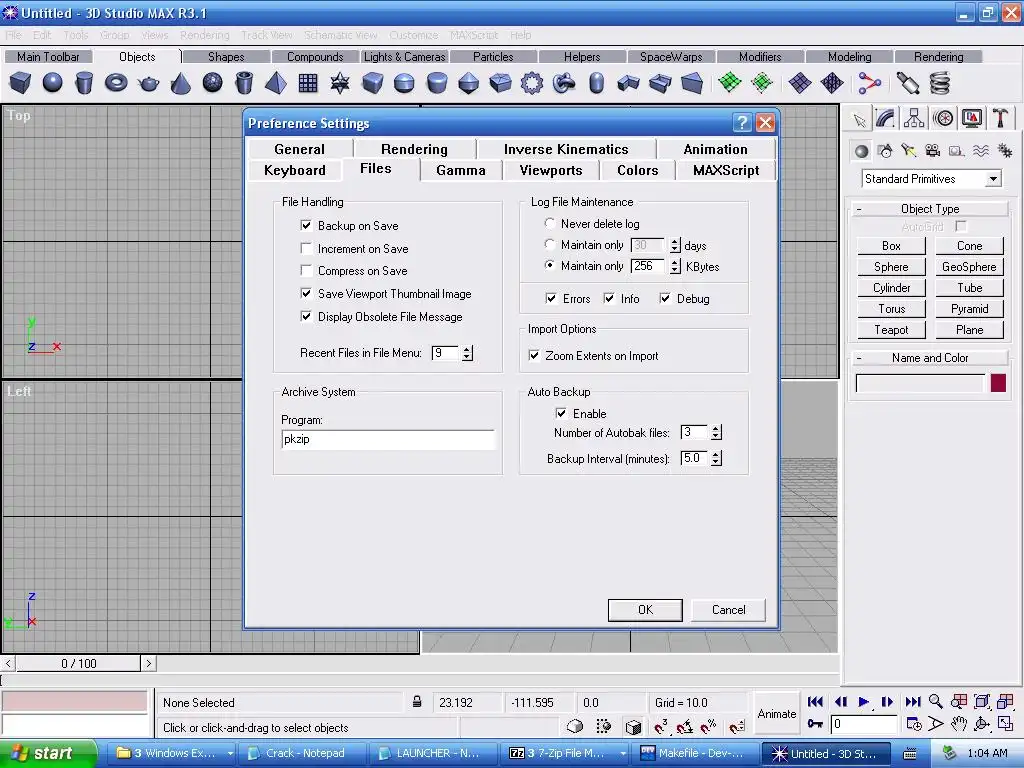Viewport: 1024px width, 768px height.
Task: Switch to the Rendering preferences tab
Action: (414, 149)
